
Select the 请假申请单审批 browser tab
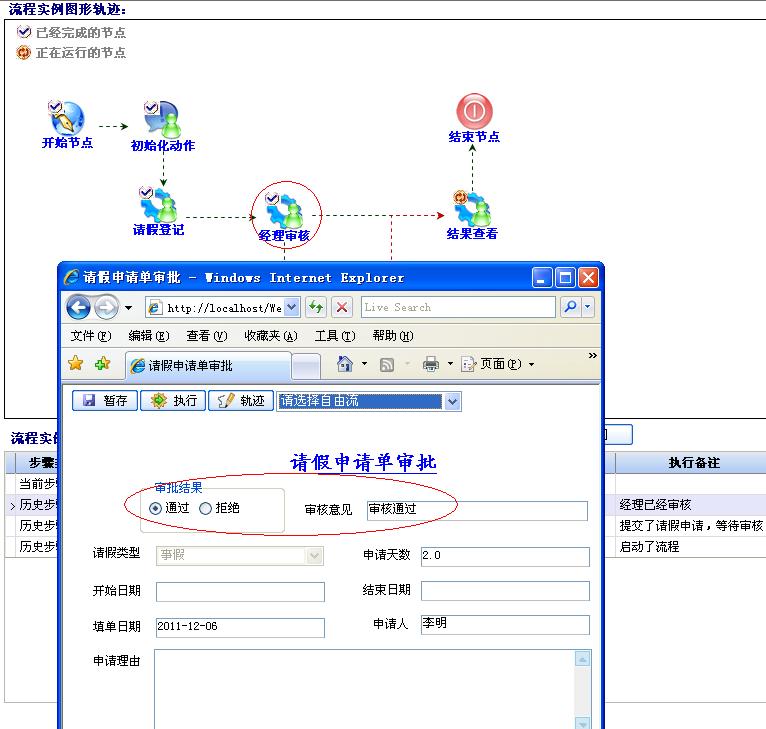tap(209, 365)
